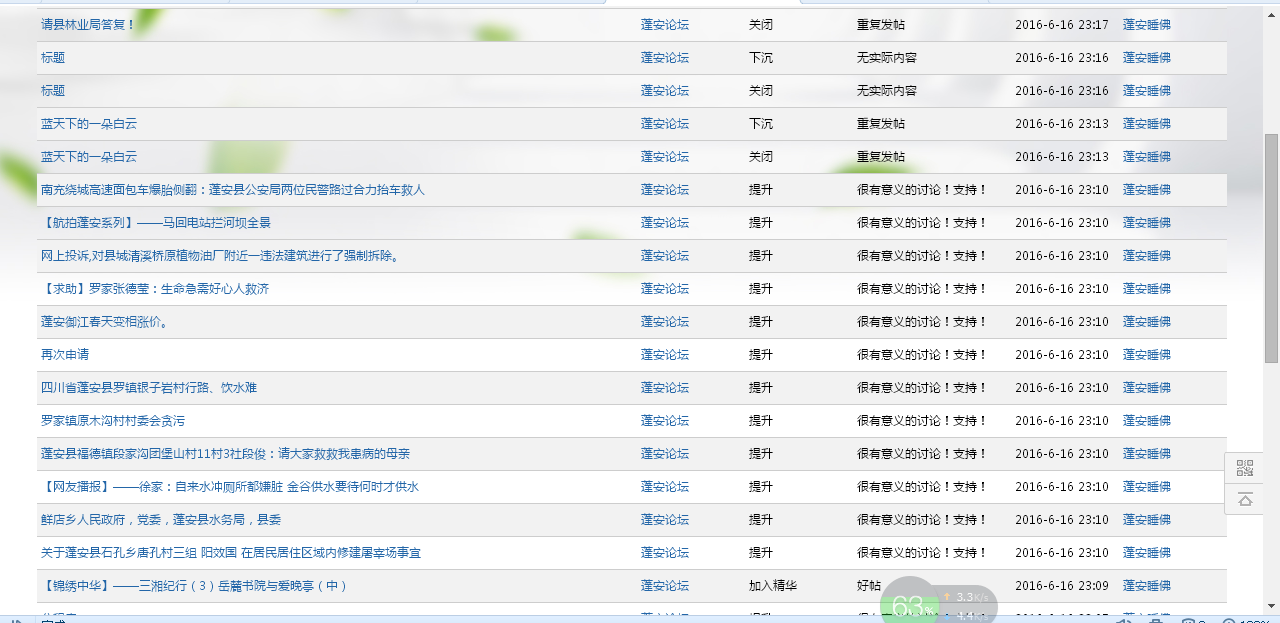Open the 蓬安御江春天变相涨价 thread

104,322
